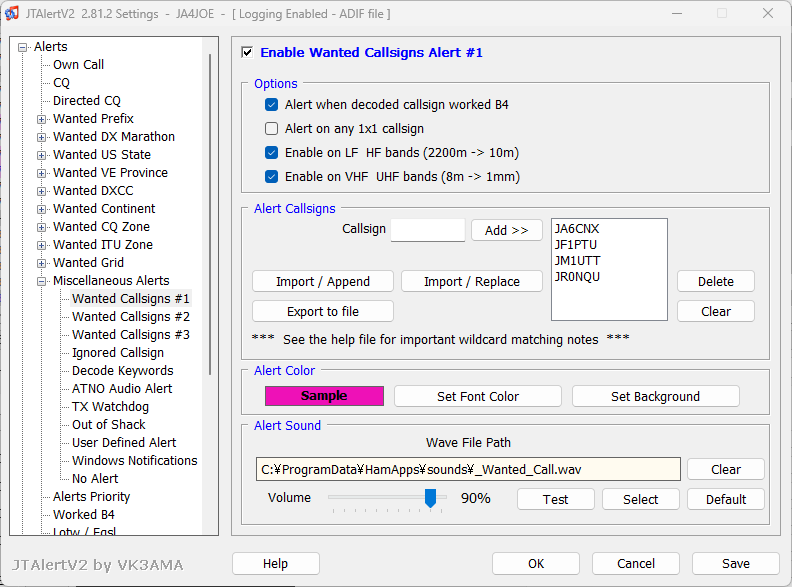Click Export to file button

(323, 311)
